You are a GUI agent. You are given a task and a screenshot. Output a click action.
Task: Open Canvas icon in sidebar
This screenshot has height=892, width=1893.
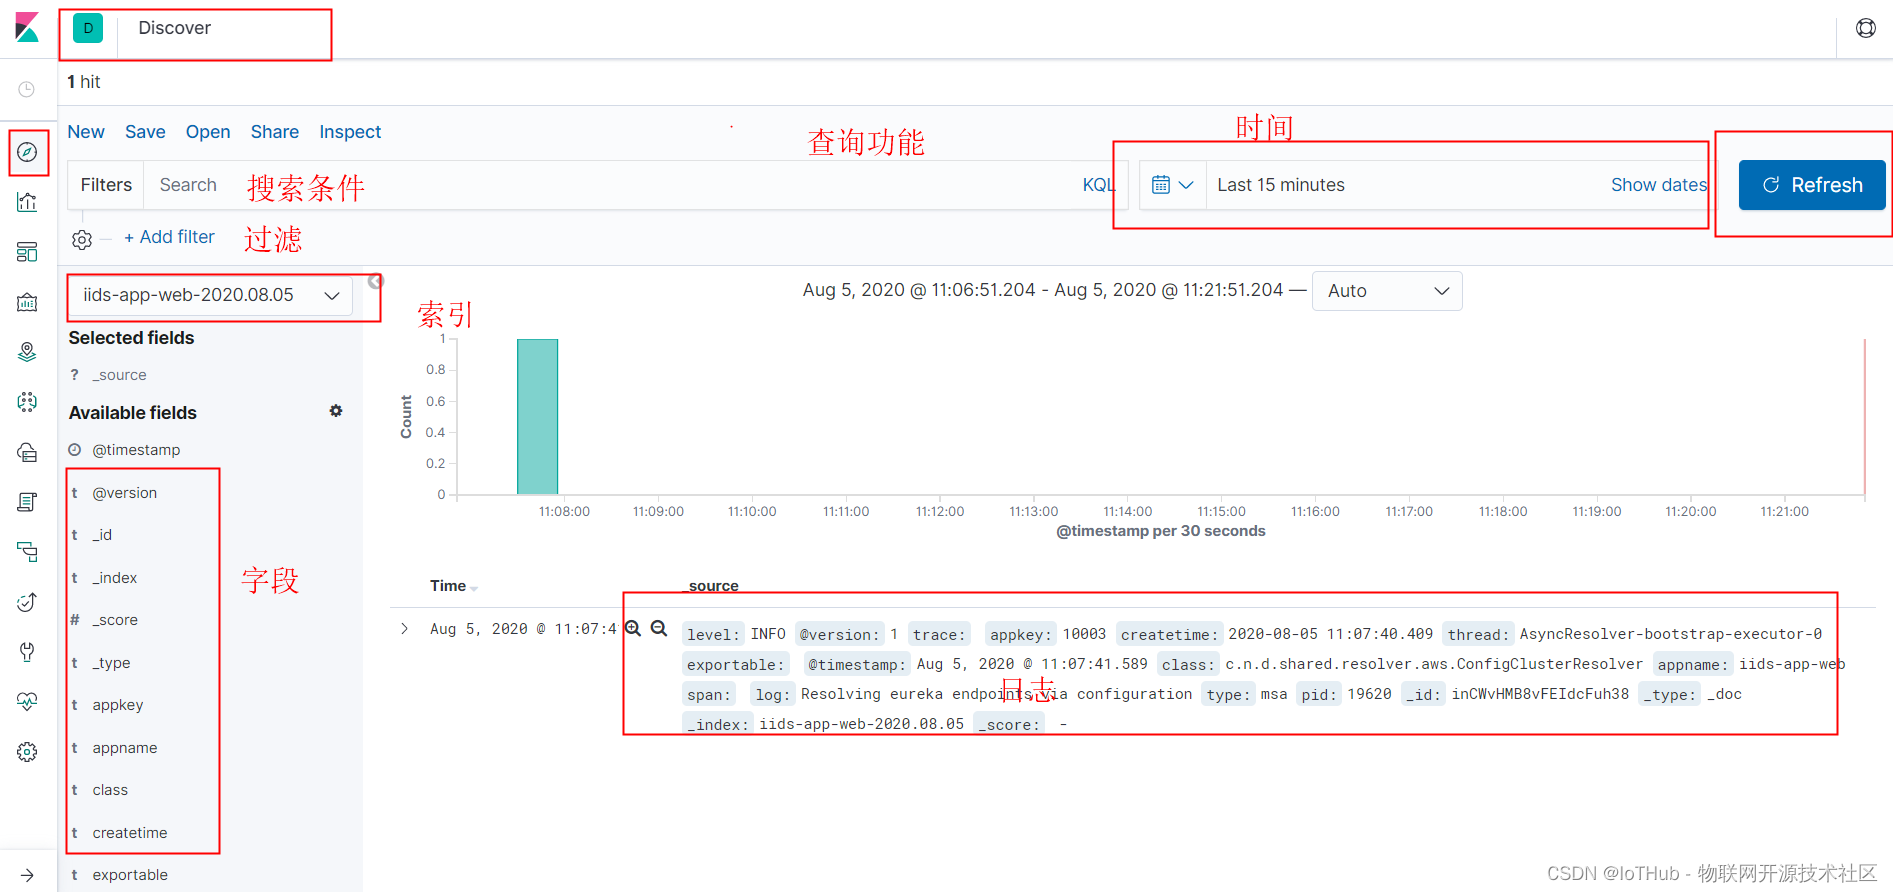27,302
